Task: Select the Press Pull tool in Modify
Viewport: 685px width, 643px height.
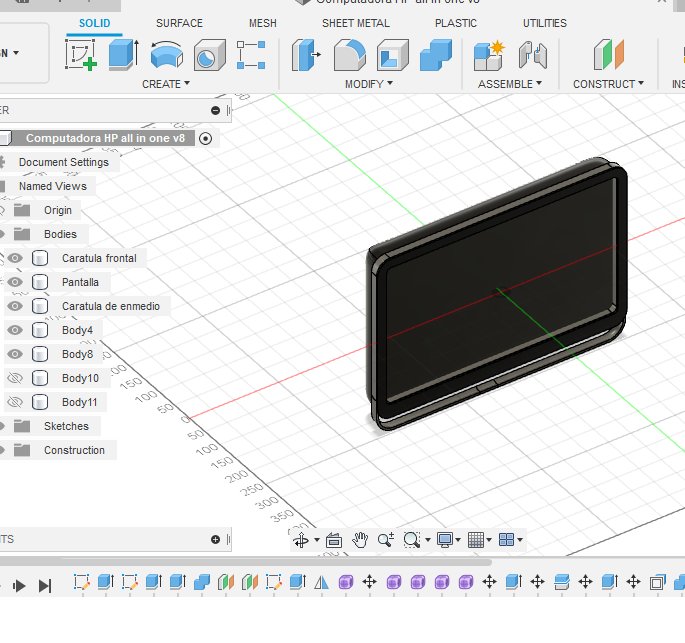Action: click(305, 55)
